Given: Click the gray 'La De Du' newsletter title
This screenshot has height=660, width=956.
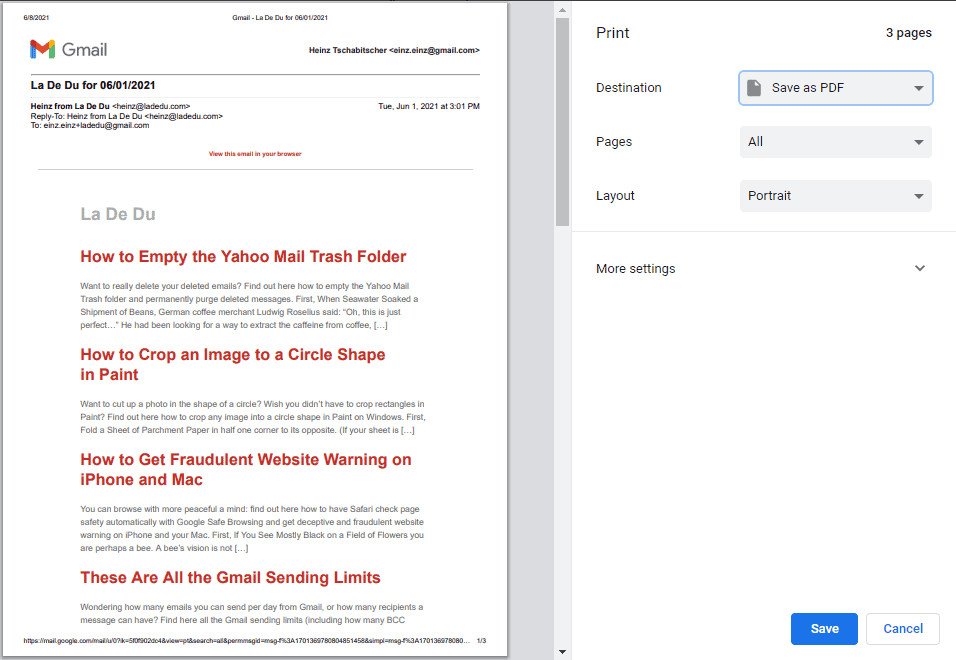Looking at the screenshot, I should [x=118, y=215].
